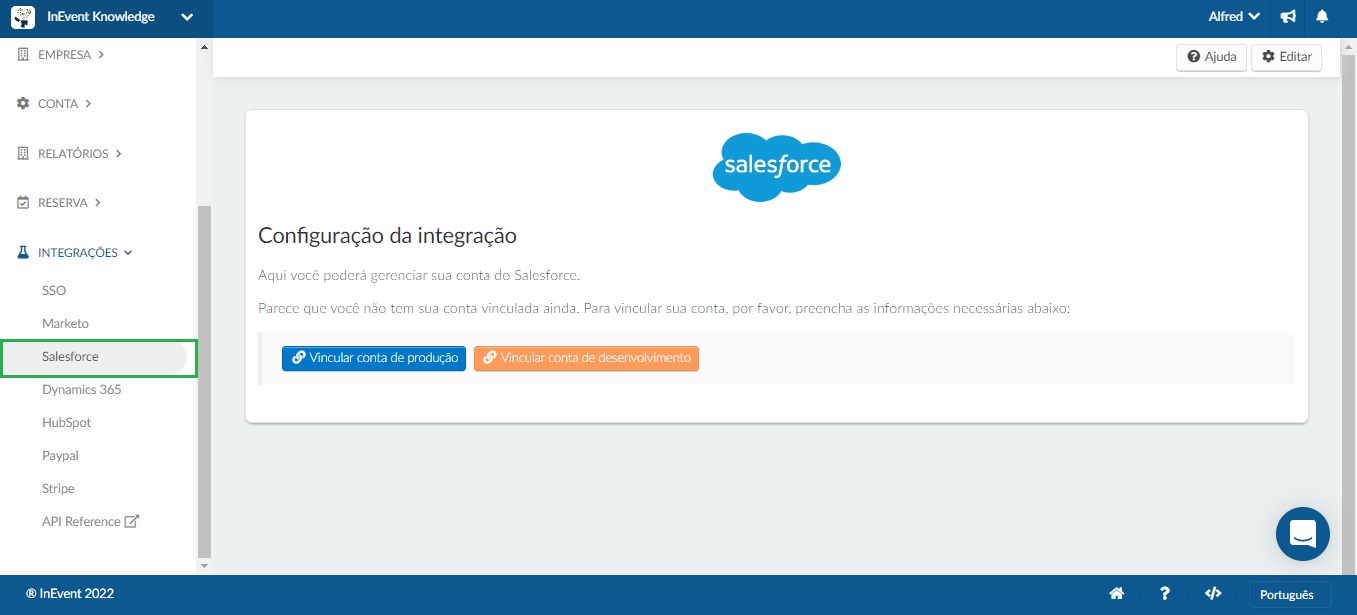Open the InEvent Knowledge dropdown chevron
This screenshot has width=1357, height=615.
(187, 17)
